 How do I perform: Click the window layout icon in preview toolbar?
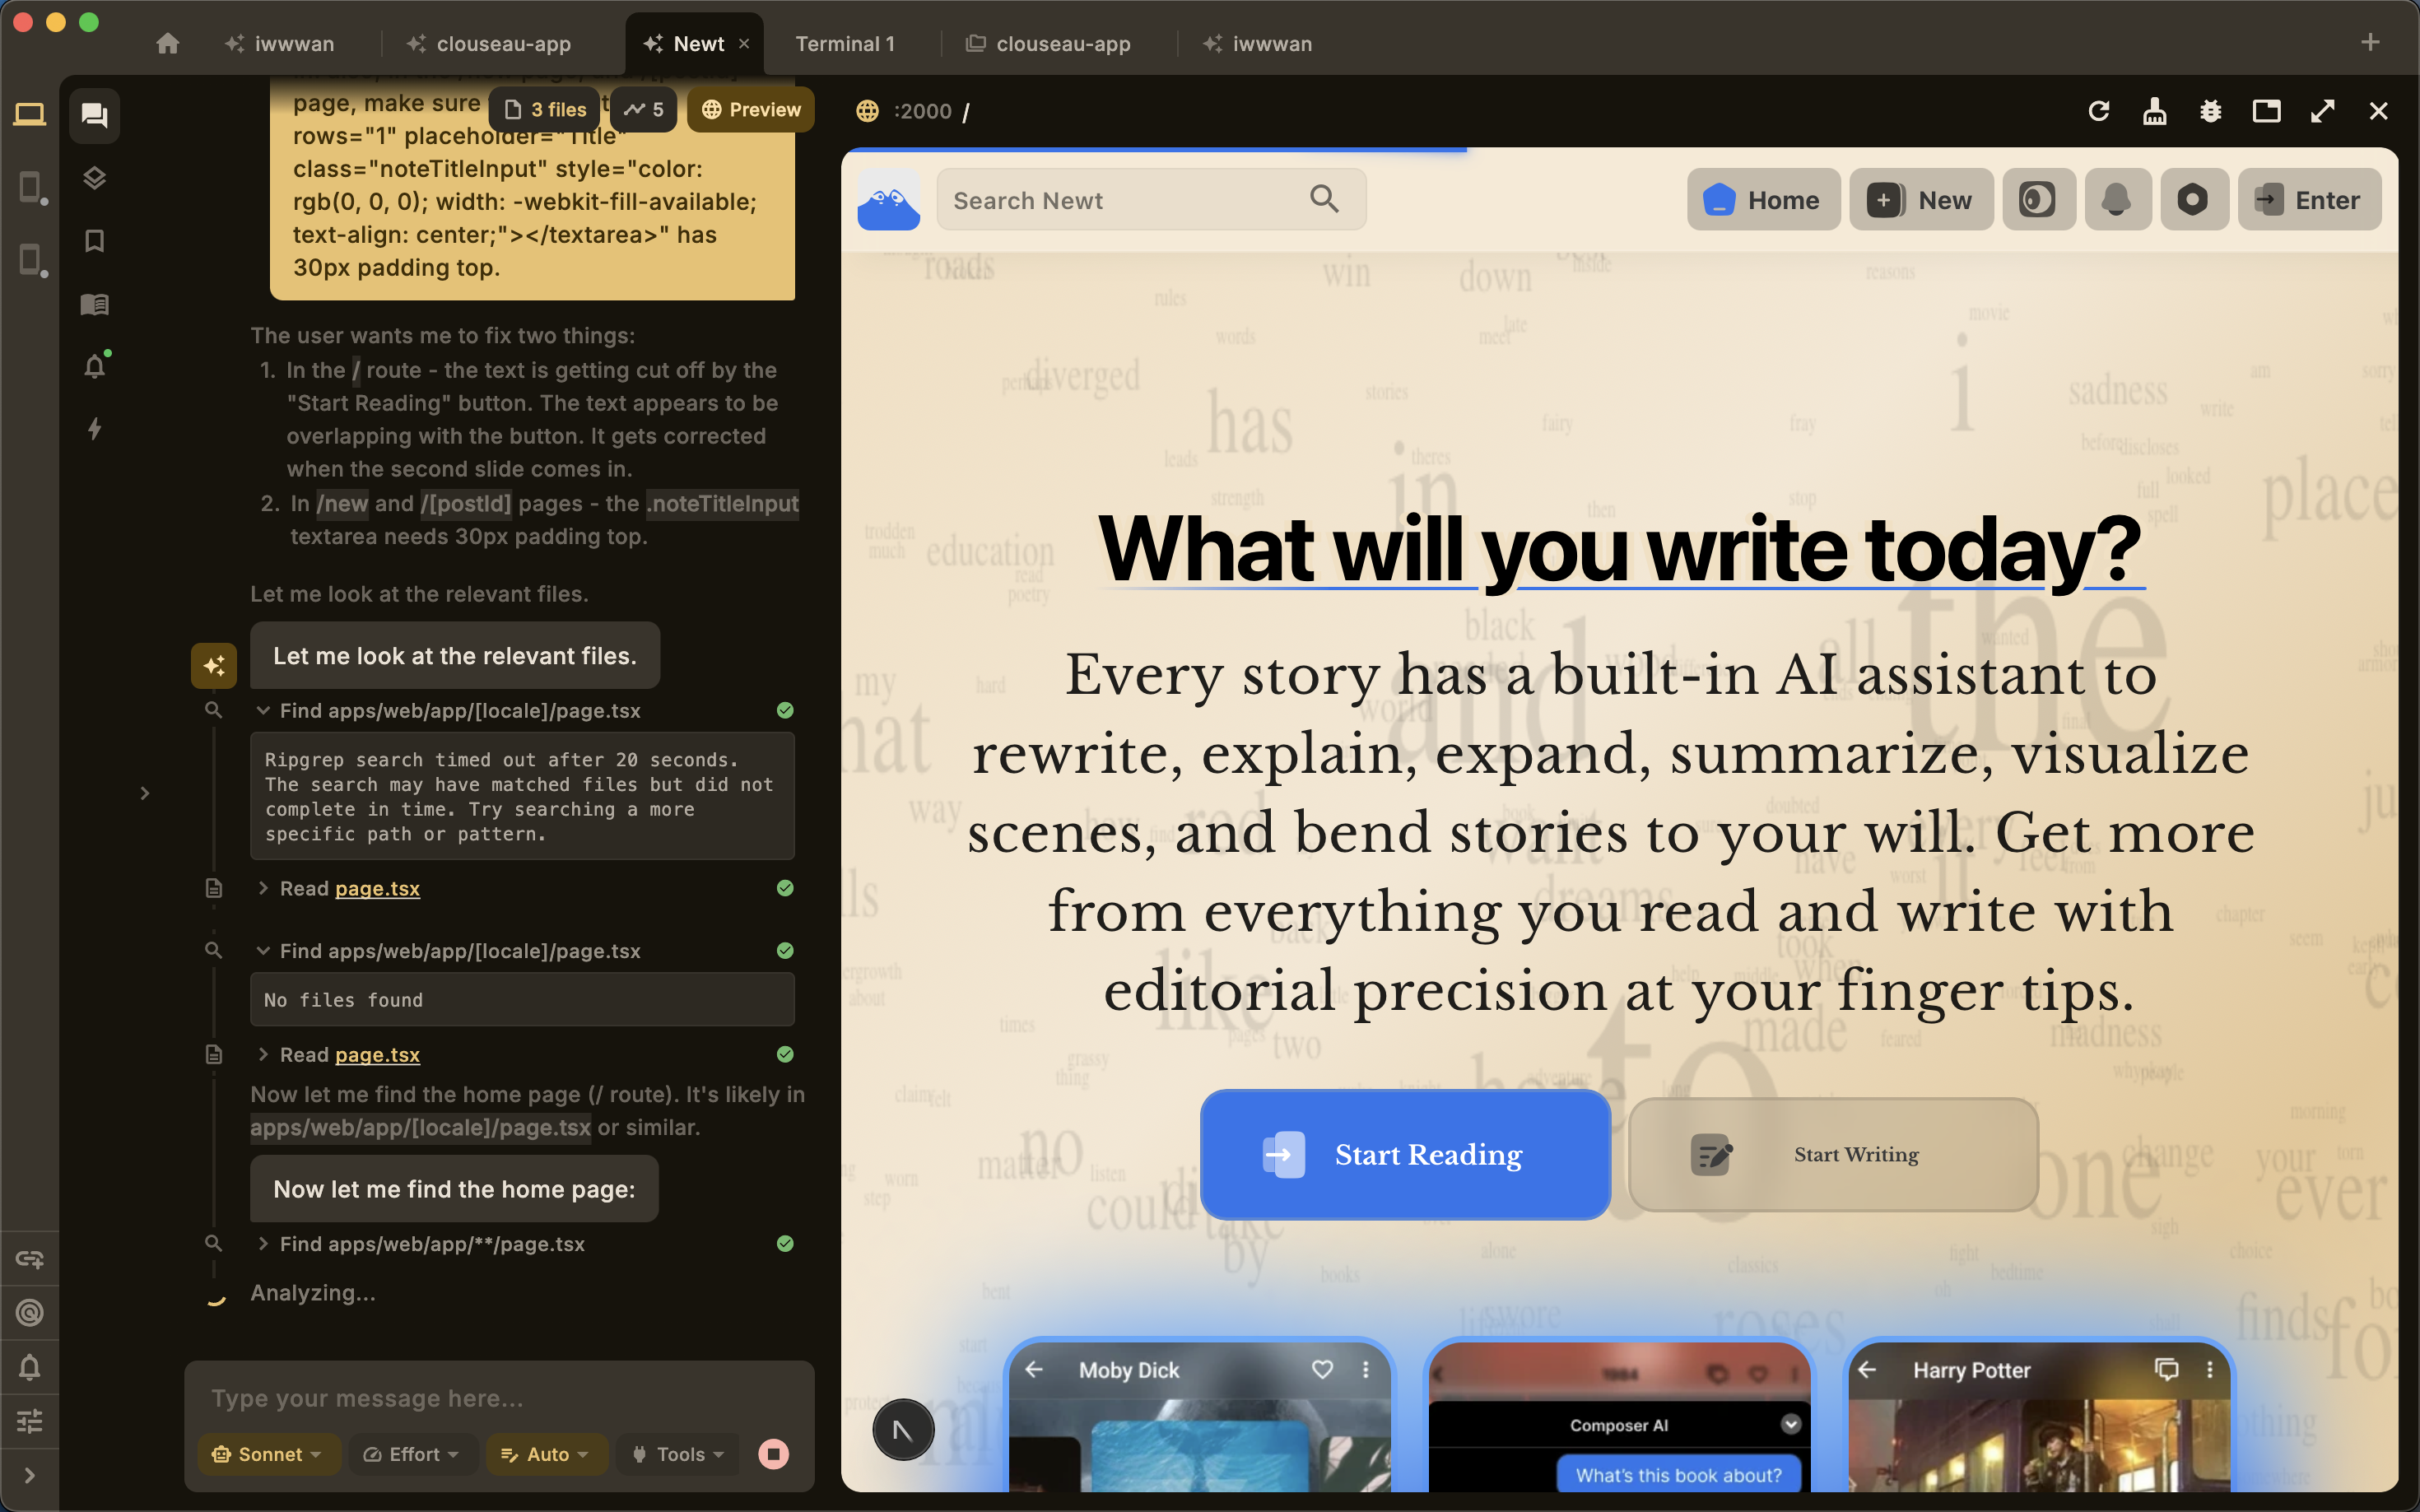tap(2267, 111)
